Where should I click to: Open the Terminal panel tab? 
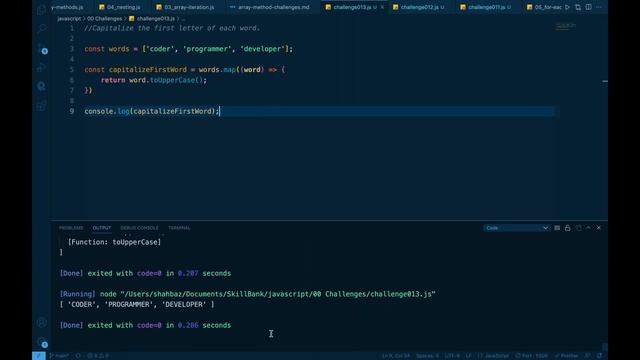[179, 228]
